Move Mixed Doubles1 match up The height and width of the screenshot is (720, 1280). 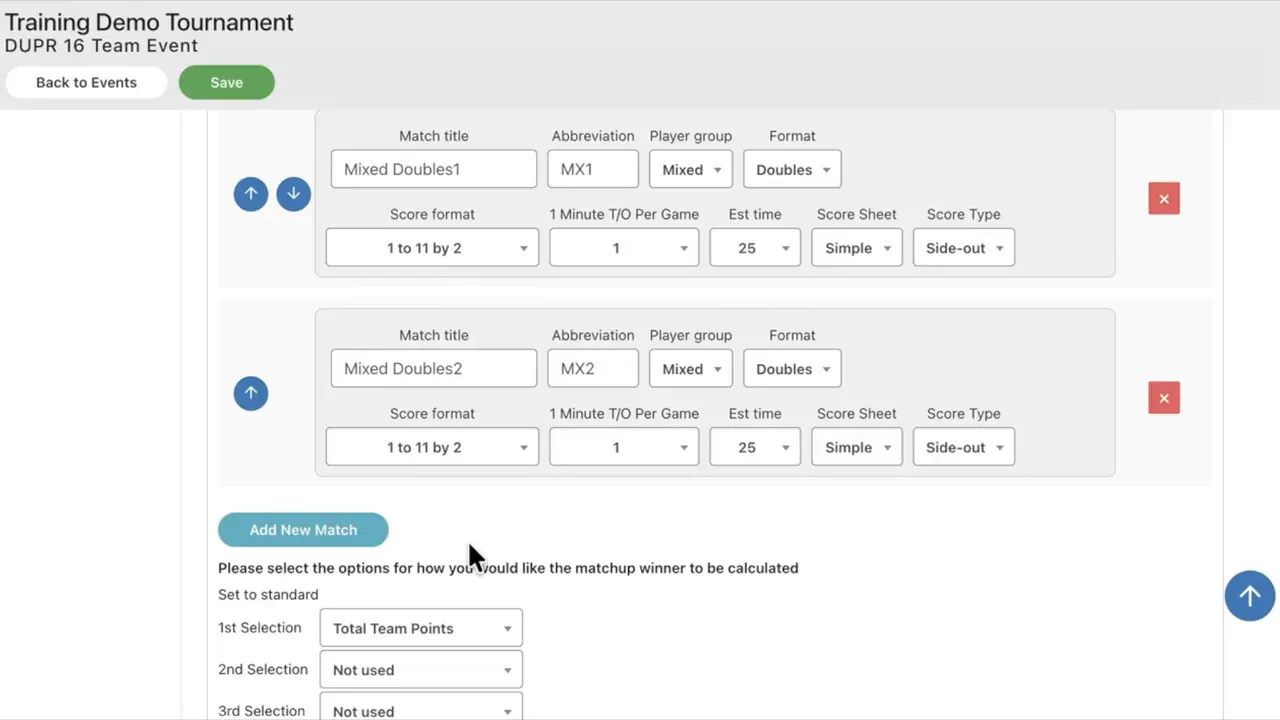pos(251,194)
